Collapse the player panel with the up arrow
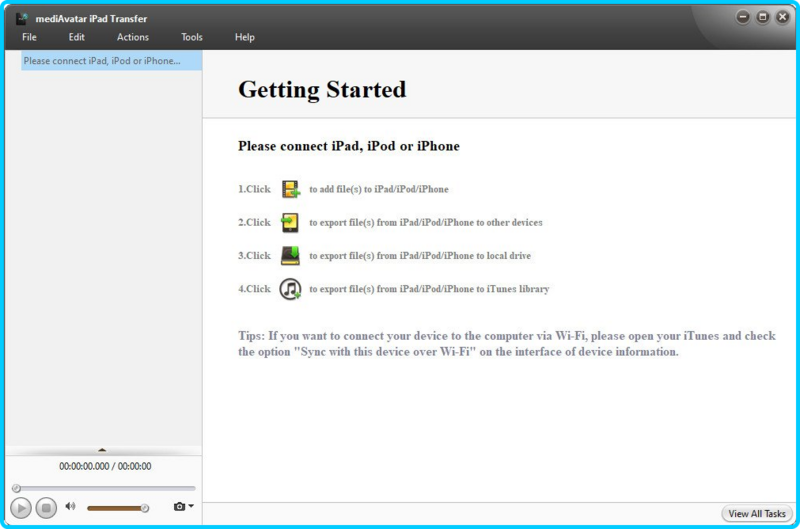 coord(102,450)
